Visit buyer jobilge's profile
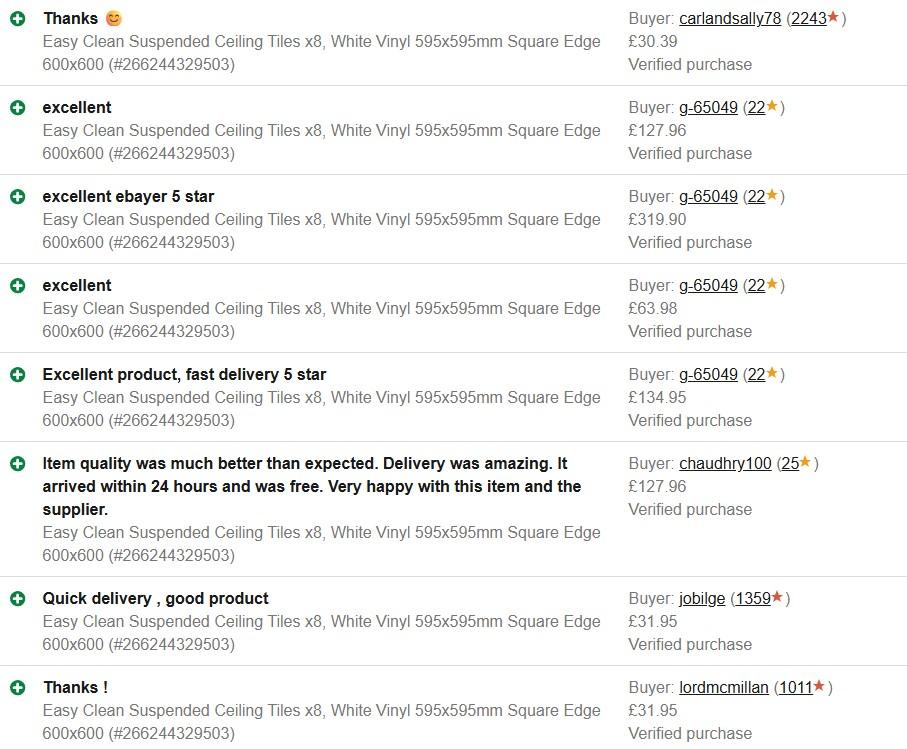This screenshot has width=907, height=749. 702,599
